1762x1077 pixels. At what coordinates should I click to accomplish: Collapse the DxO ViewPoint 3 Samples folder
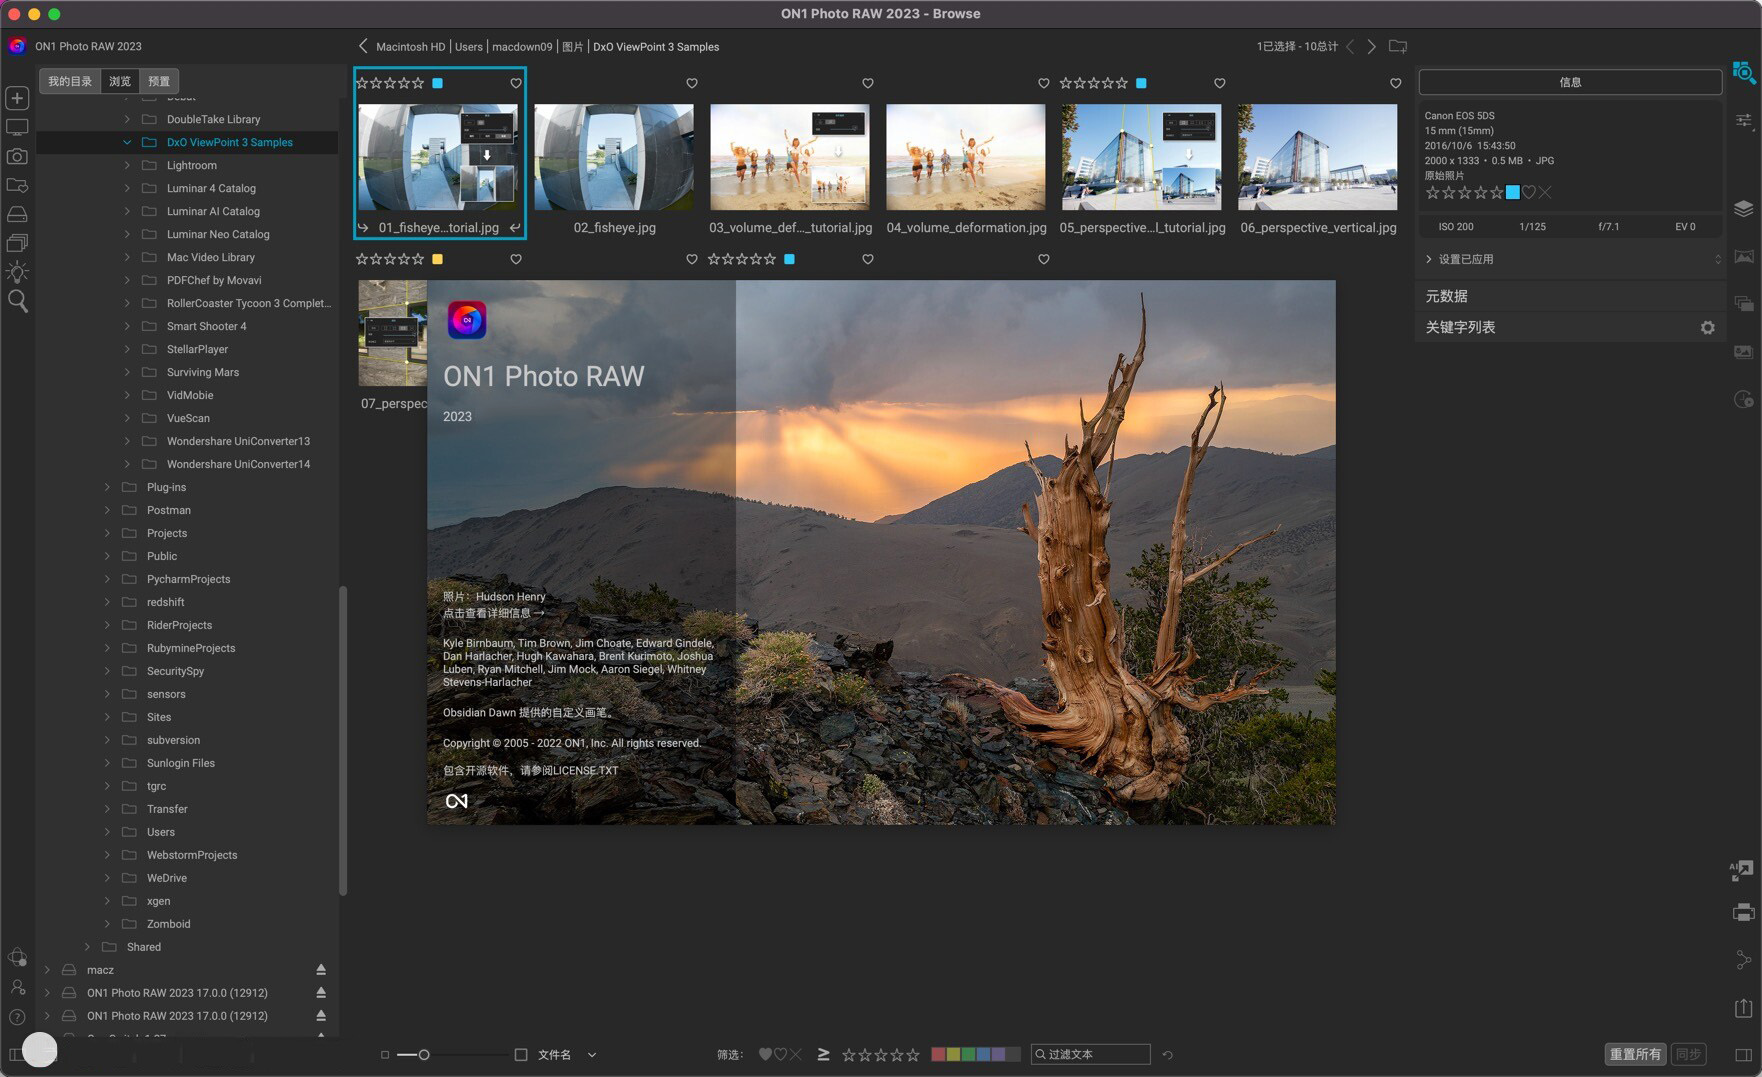127,142
